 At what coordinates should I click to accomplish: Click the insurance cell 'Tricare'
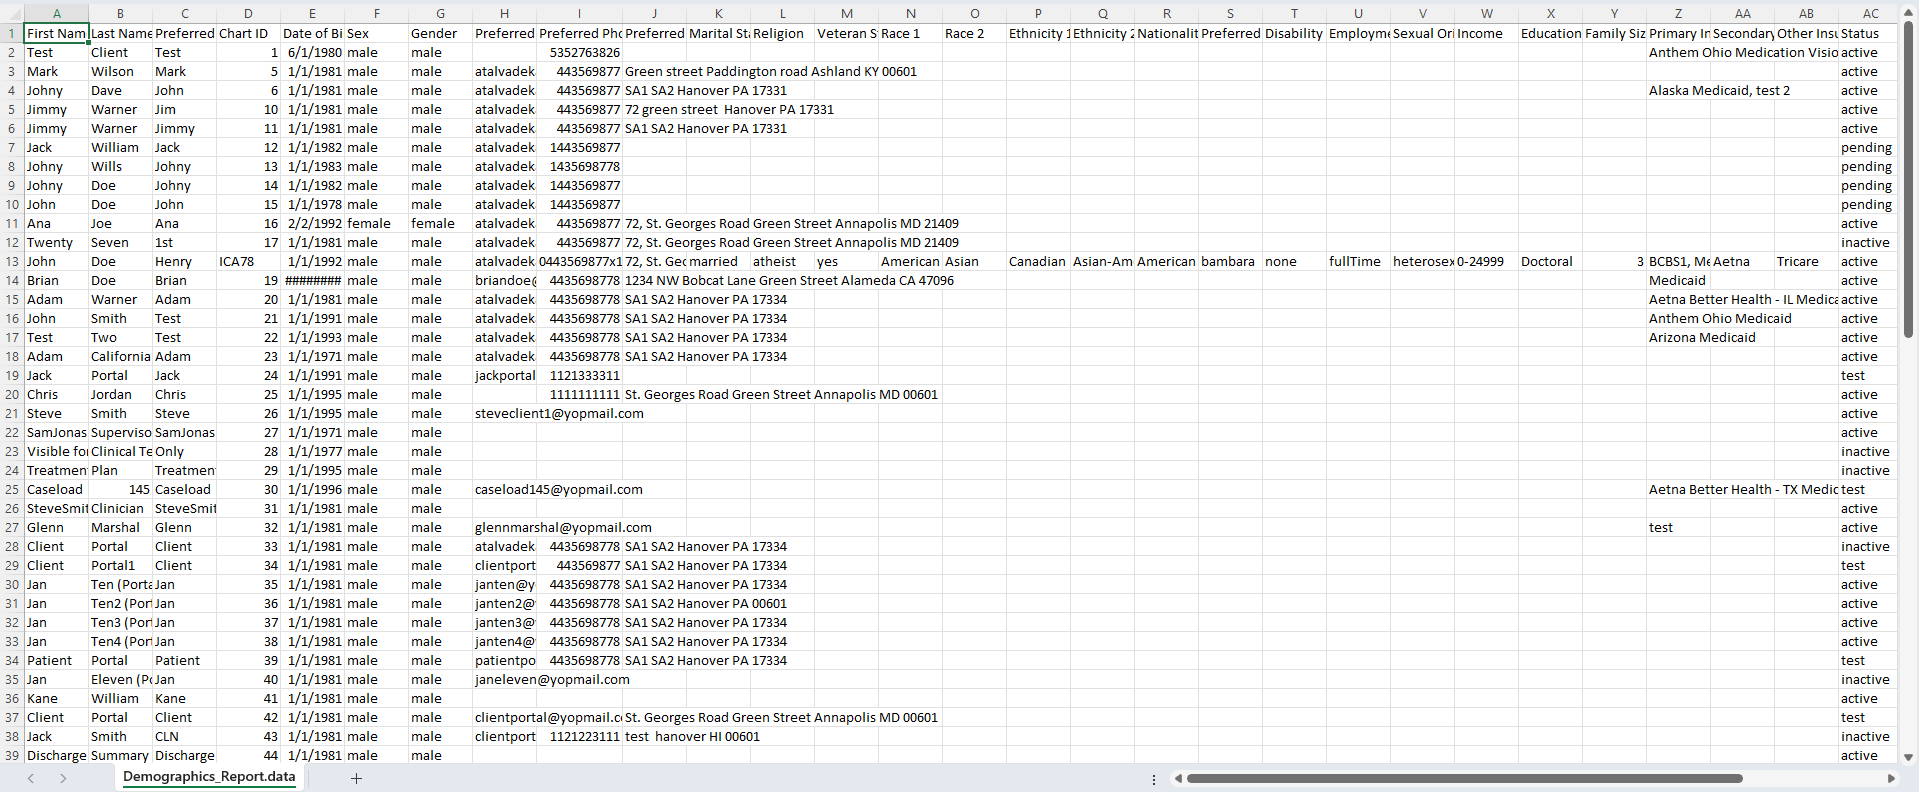pyautogui.click(x=1806, y=261)
